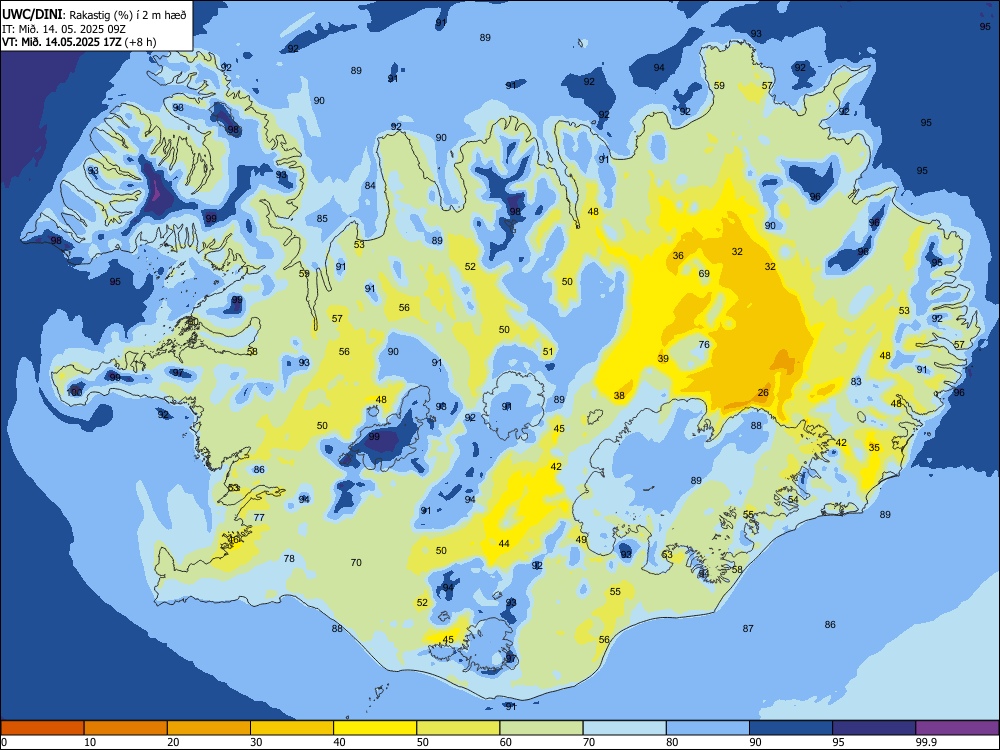Click the humidity value 77 on the map
The height and width of the screenshot is (750, 1000).
pyautogui.click(x=259, y=517)
